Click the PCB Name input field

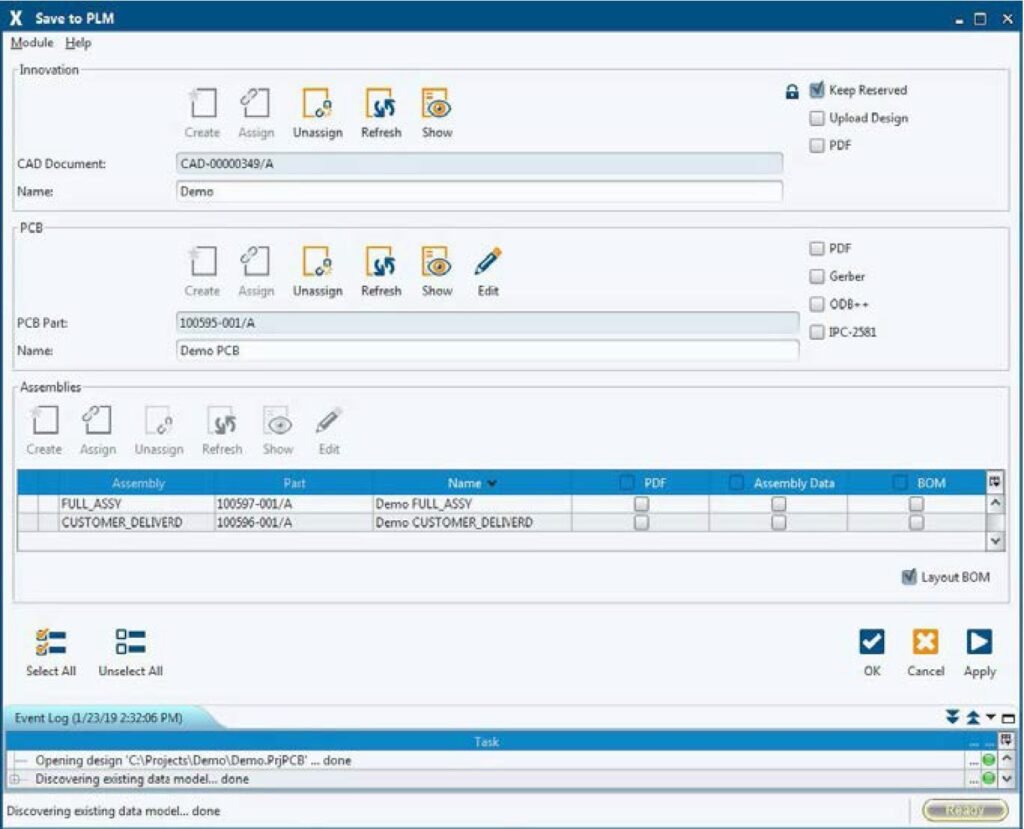pos(487,351)
